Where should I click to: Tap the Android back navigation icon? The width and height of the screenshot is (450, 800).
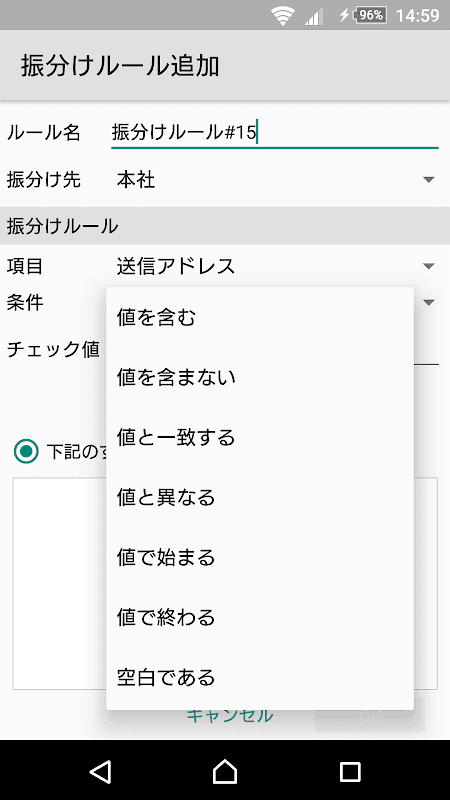pyautogui.click(x=101, y=771)
